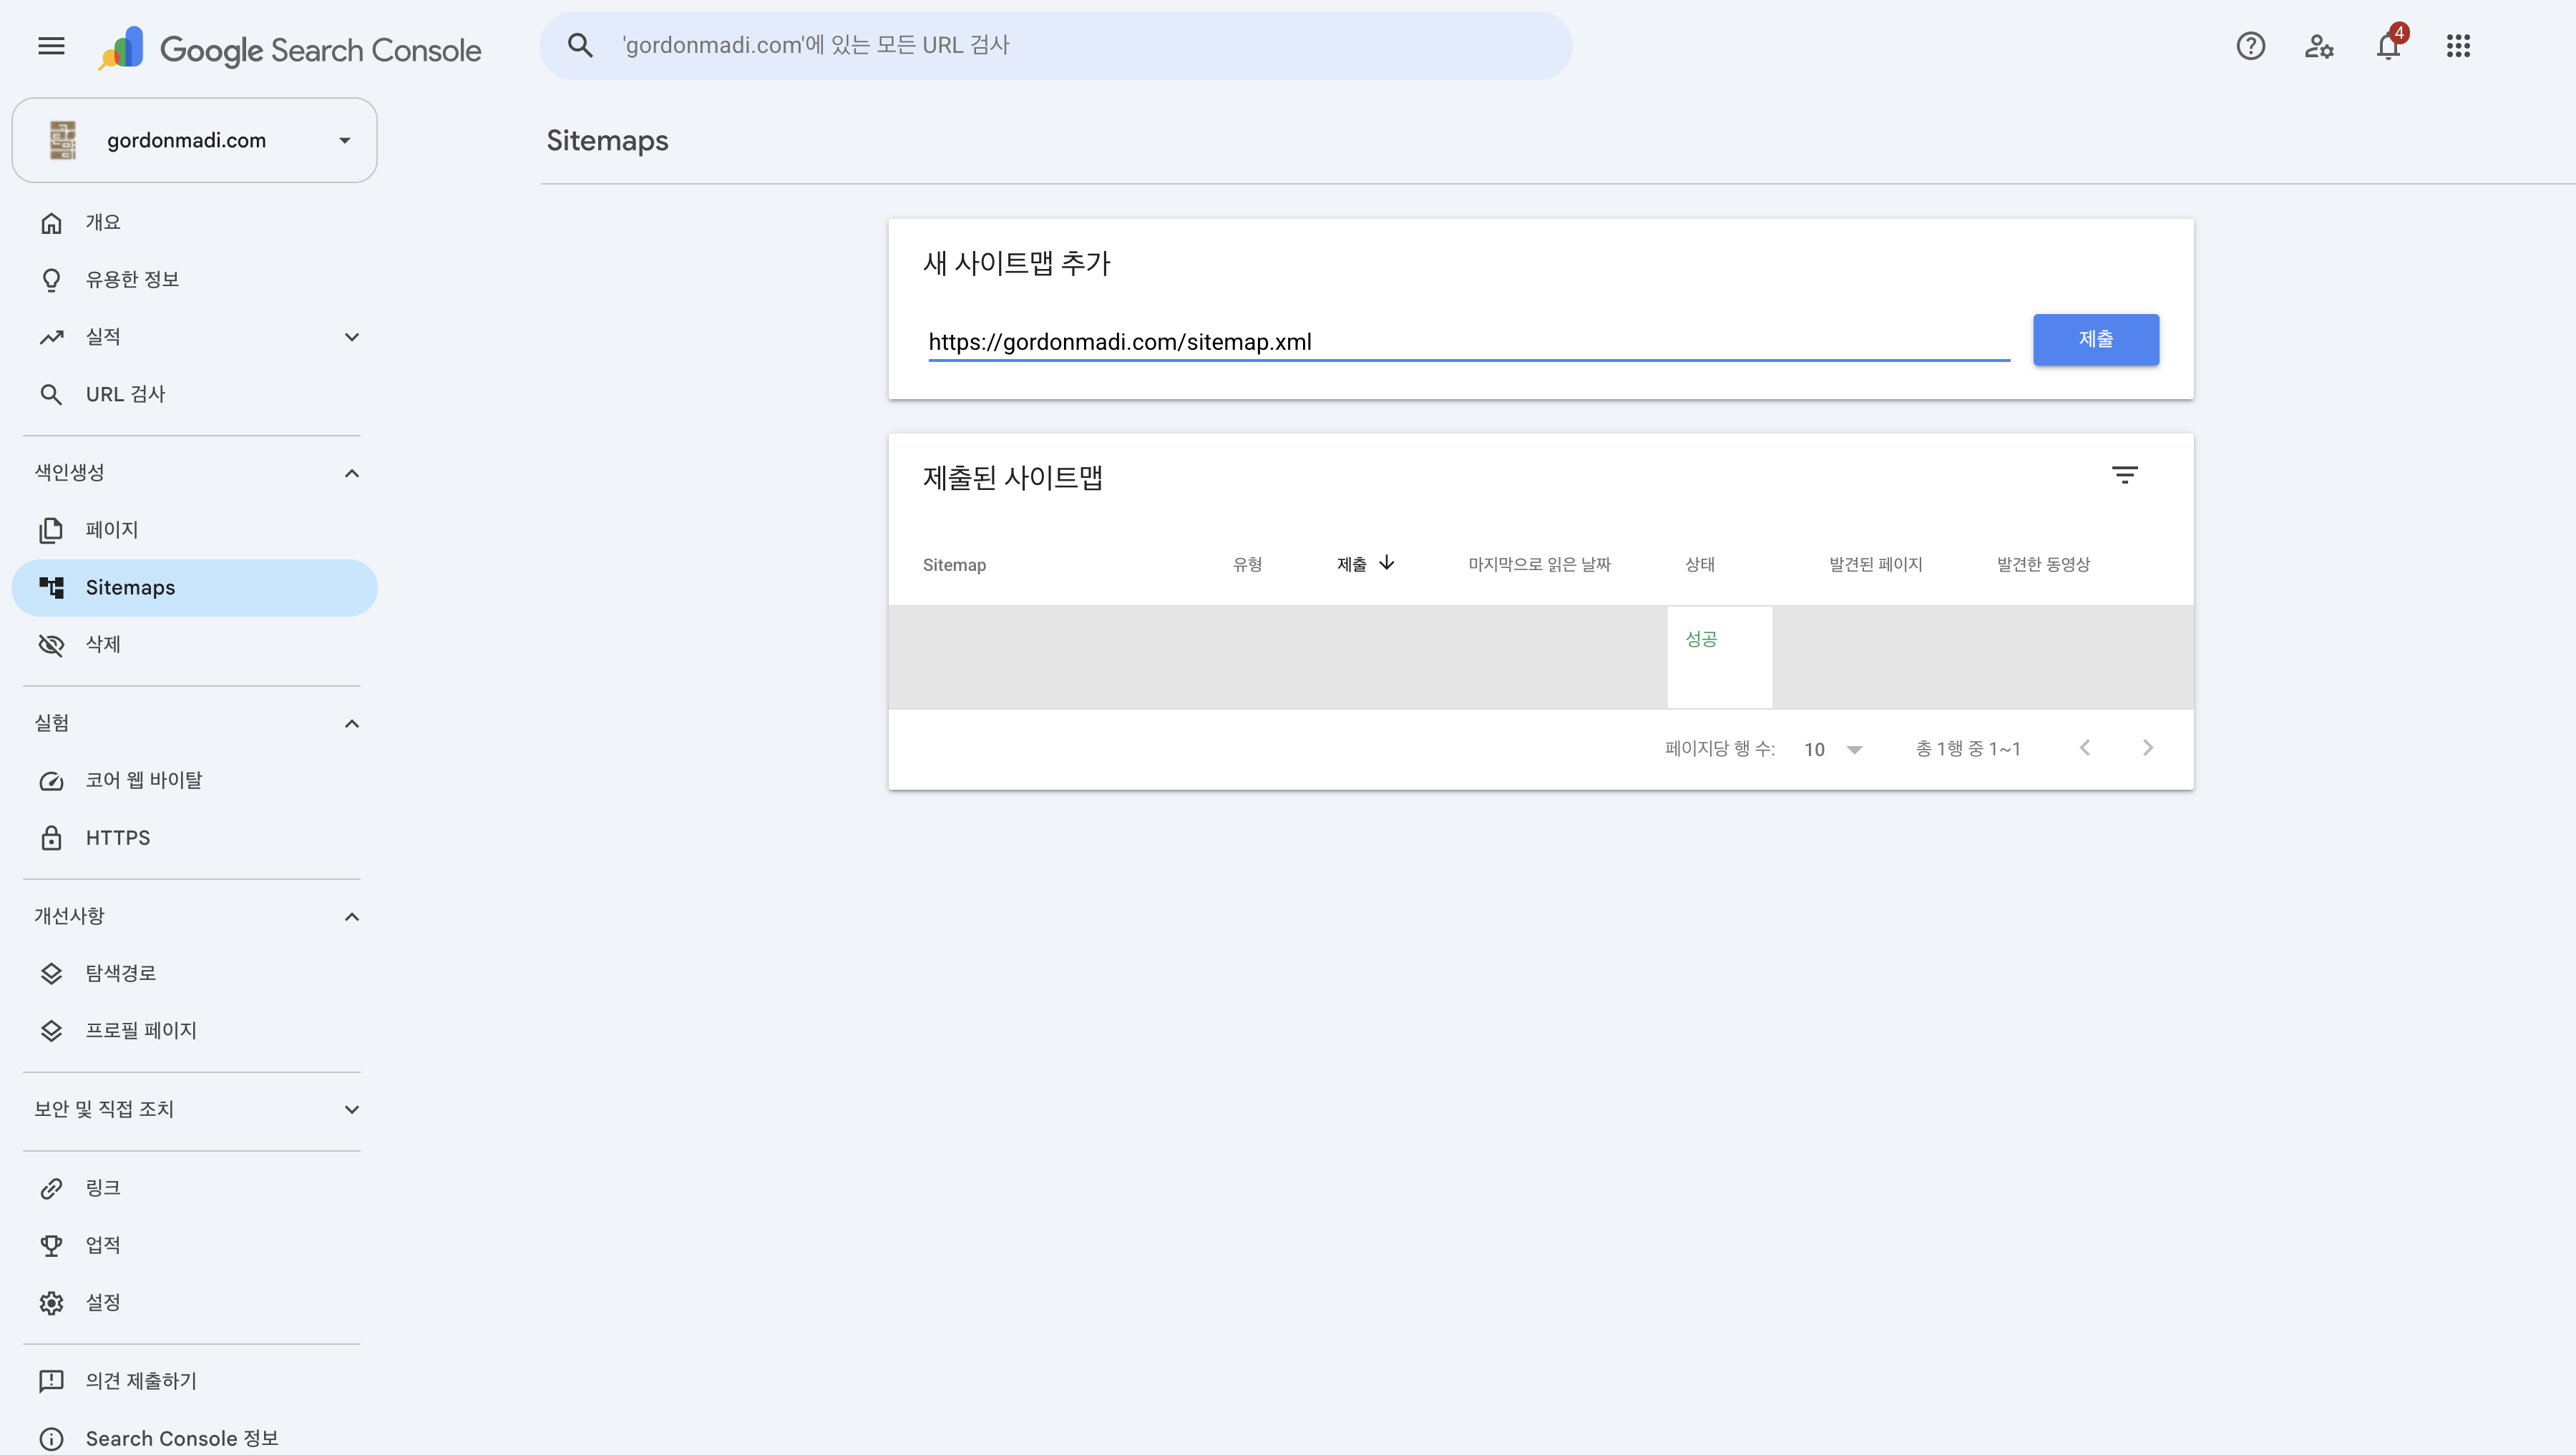Sort by 유형 column header
The height and width of the screenshot is (1455, 2576).
click(1247, 565)
